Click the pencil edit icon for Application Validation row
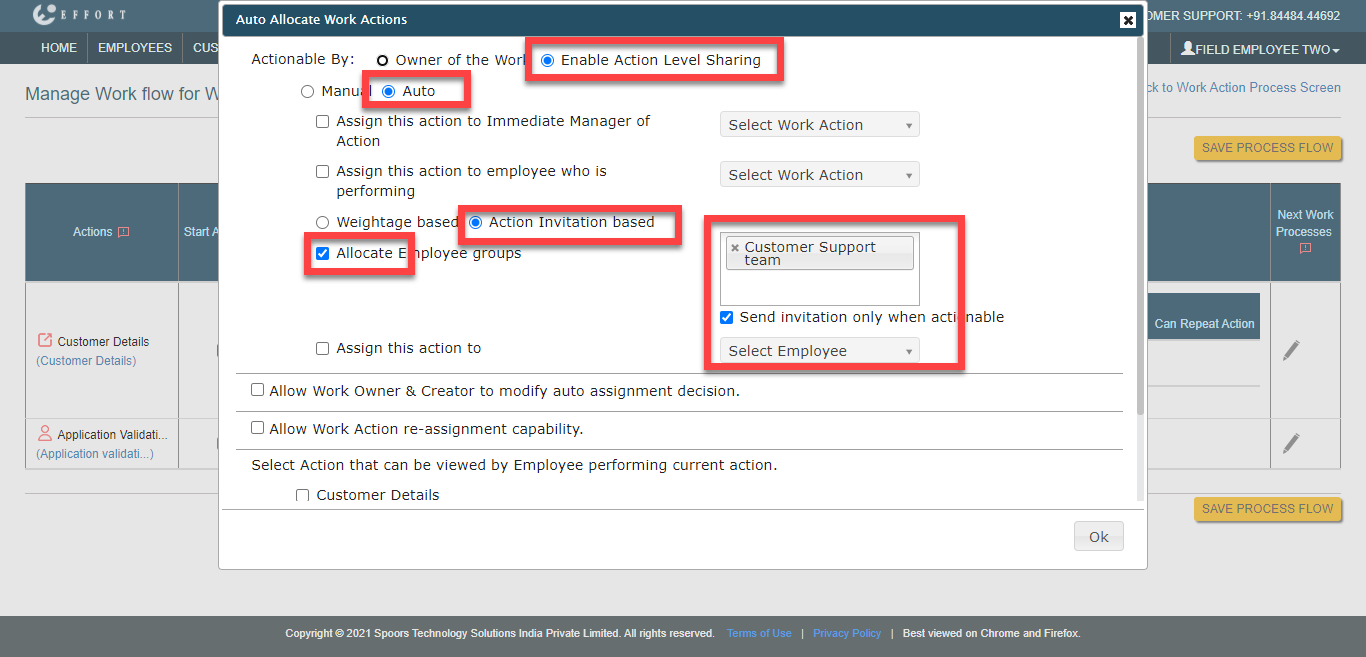This screenshot has height=657, width=1366. (1291, 442)
